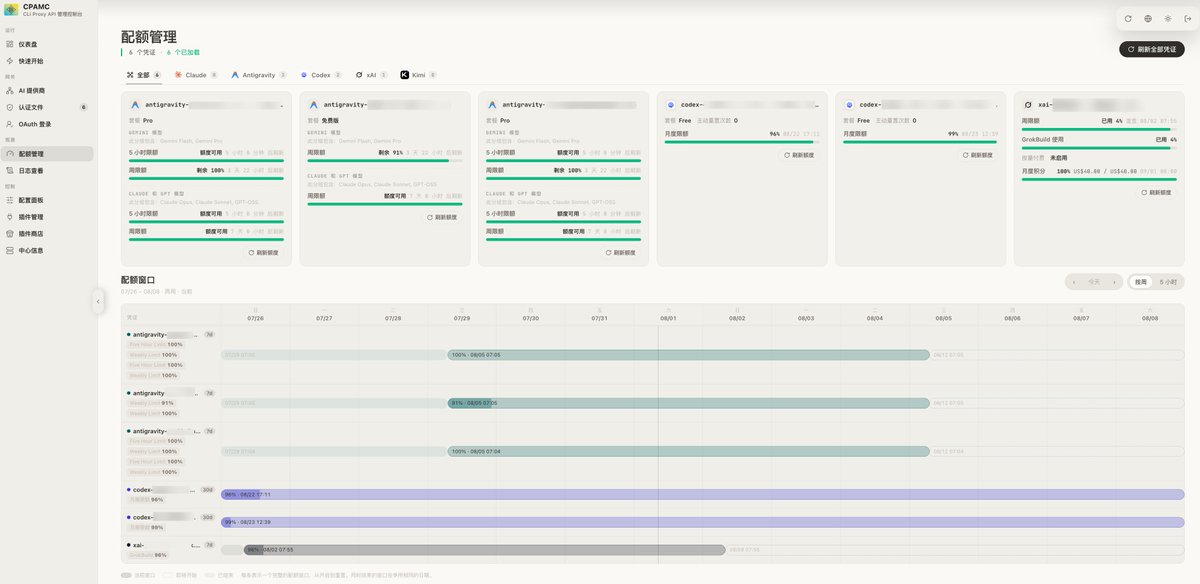Image resolution: width=1200 pixels, height=584 pixels.
Task: Go to previous period with left arrow
Action: [1074, 282]
